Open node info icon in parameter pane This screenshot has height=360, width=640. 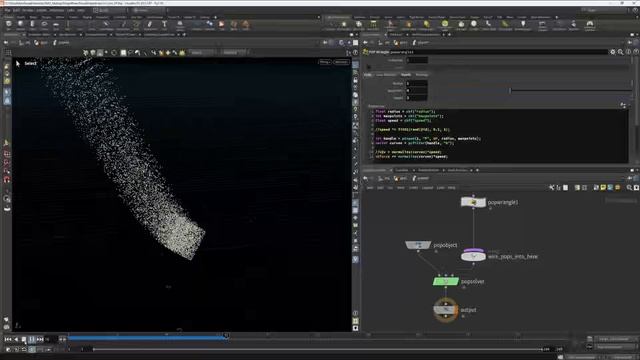pos(629,52)
